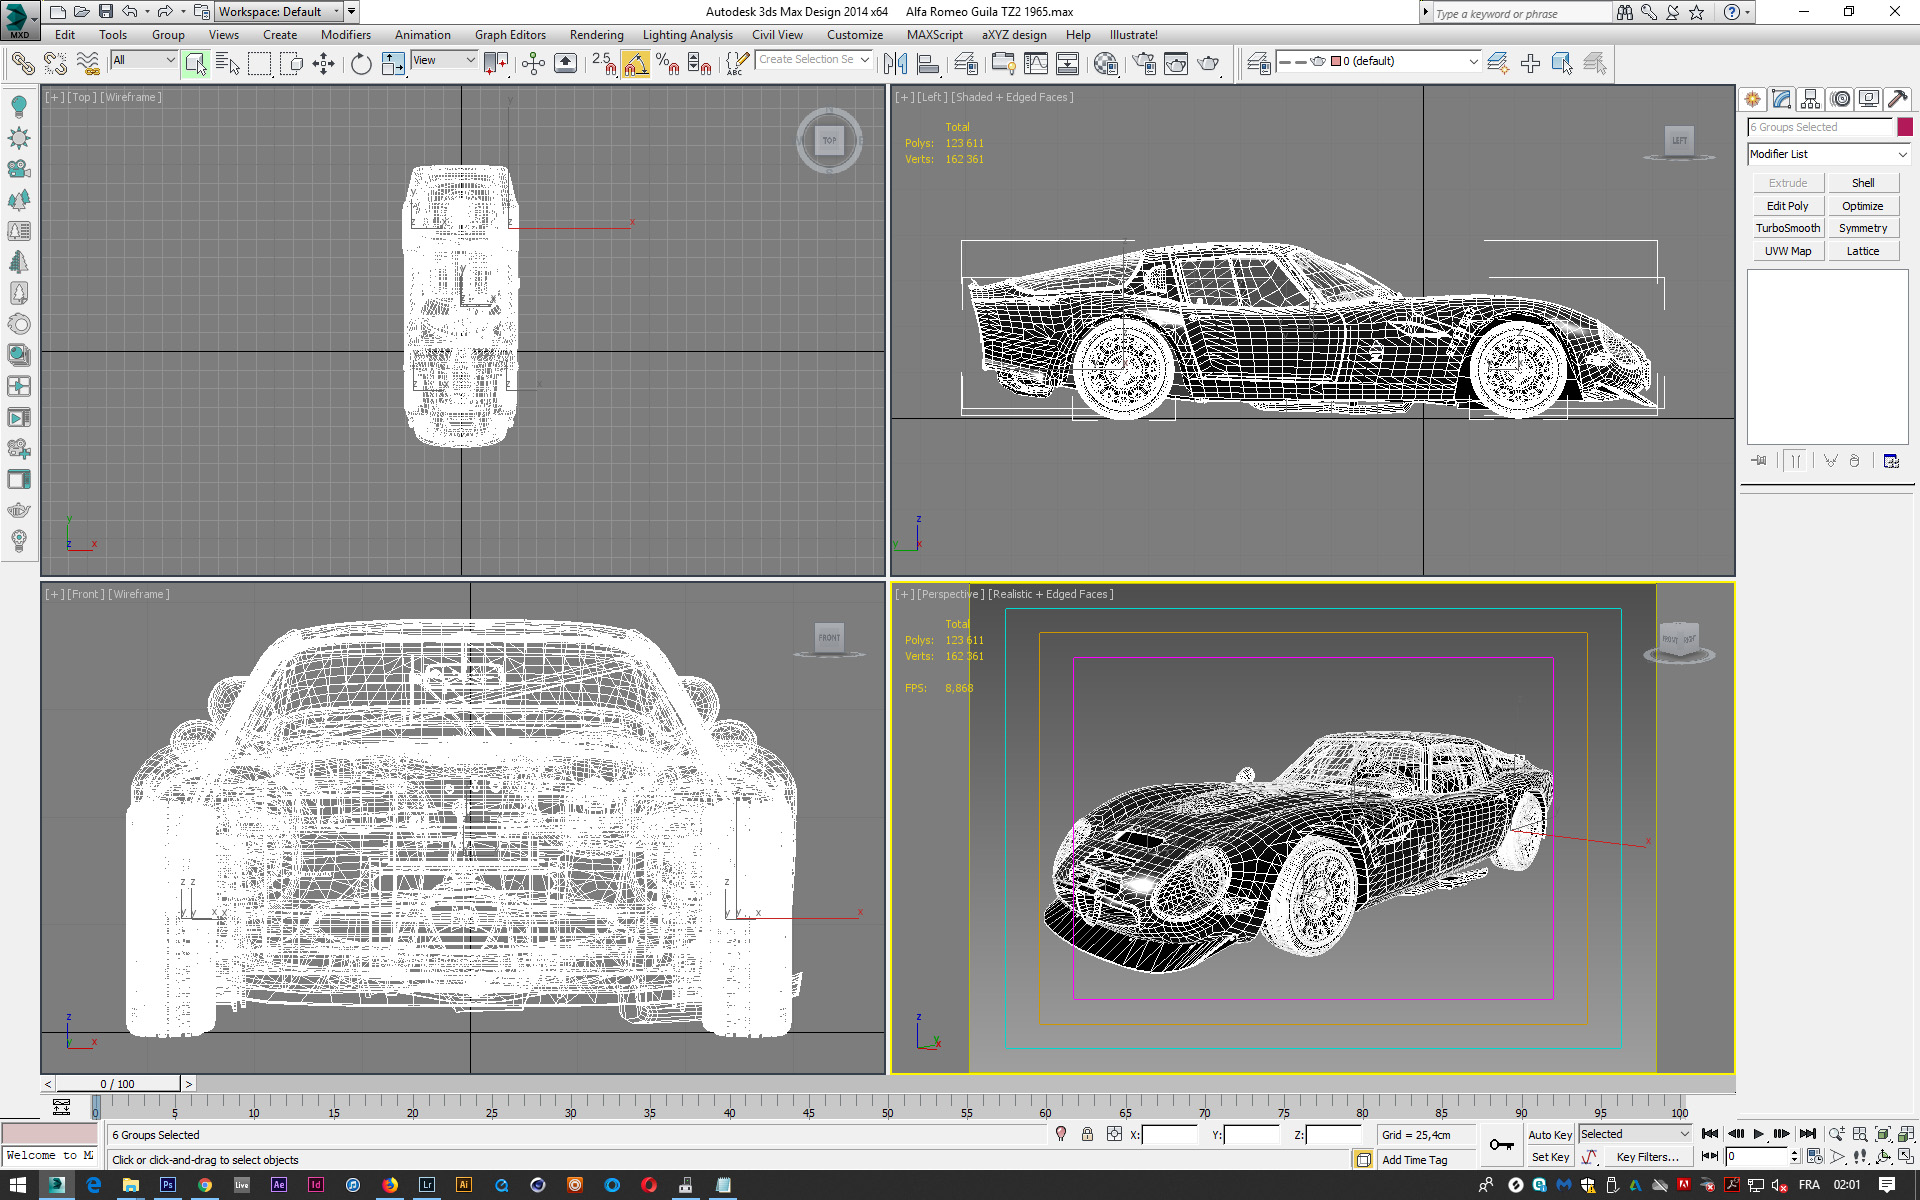Click the Align tool icon
Viewport: 1920px width, 1200px height.
(928, 64)
